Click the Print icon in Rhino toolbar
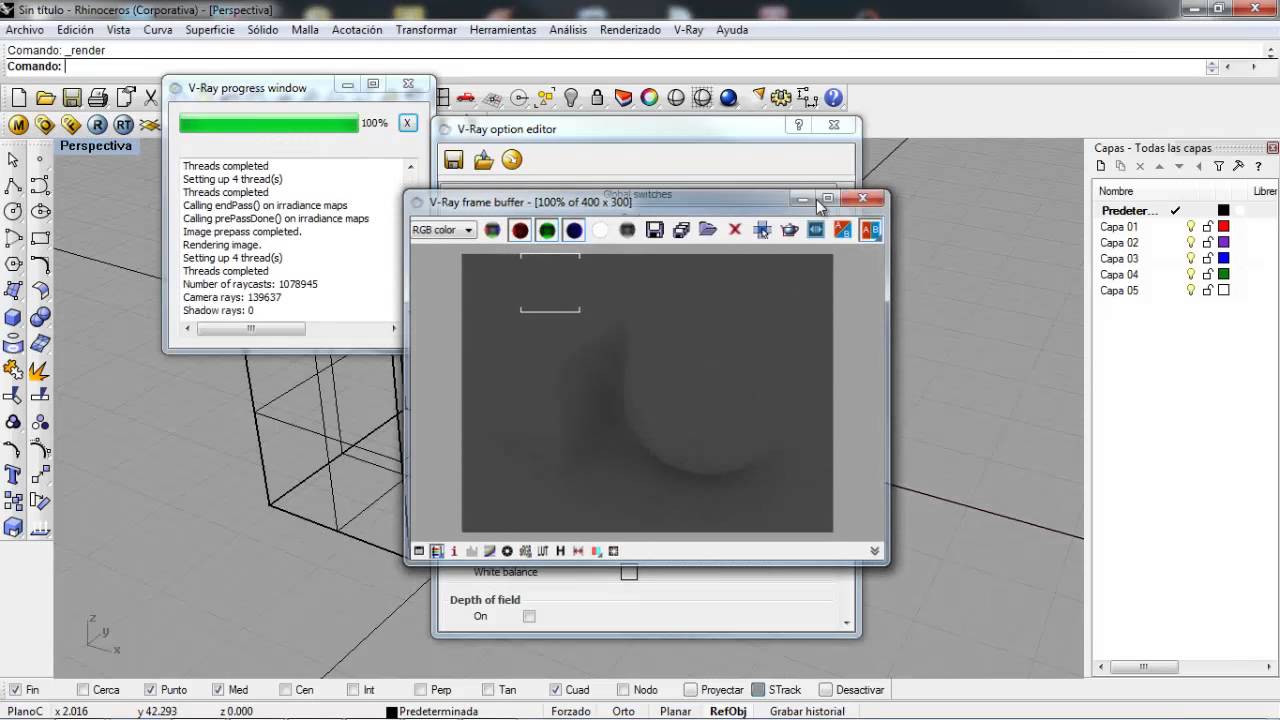Screen dimensions: 1280x720 (98, 98)
